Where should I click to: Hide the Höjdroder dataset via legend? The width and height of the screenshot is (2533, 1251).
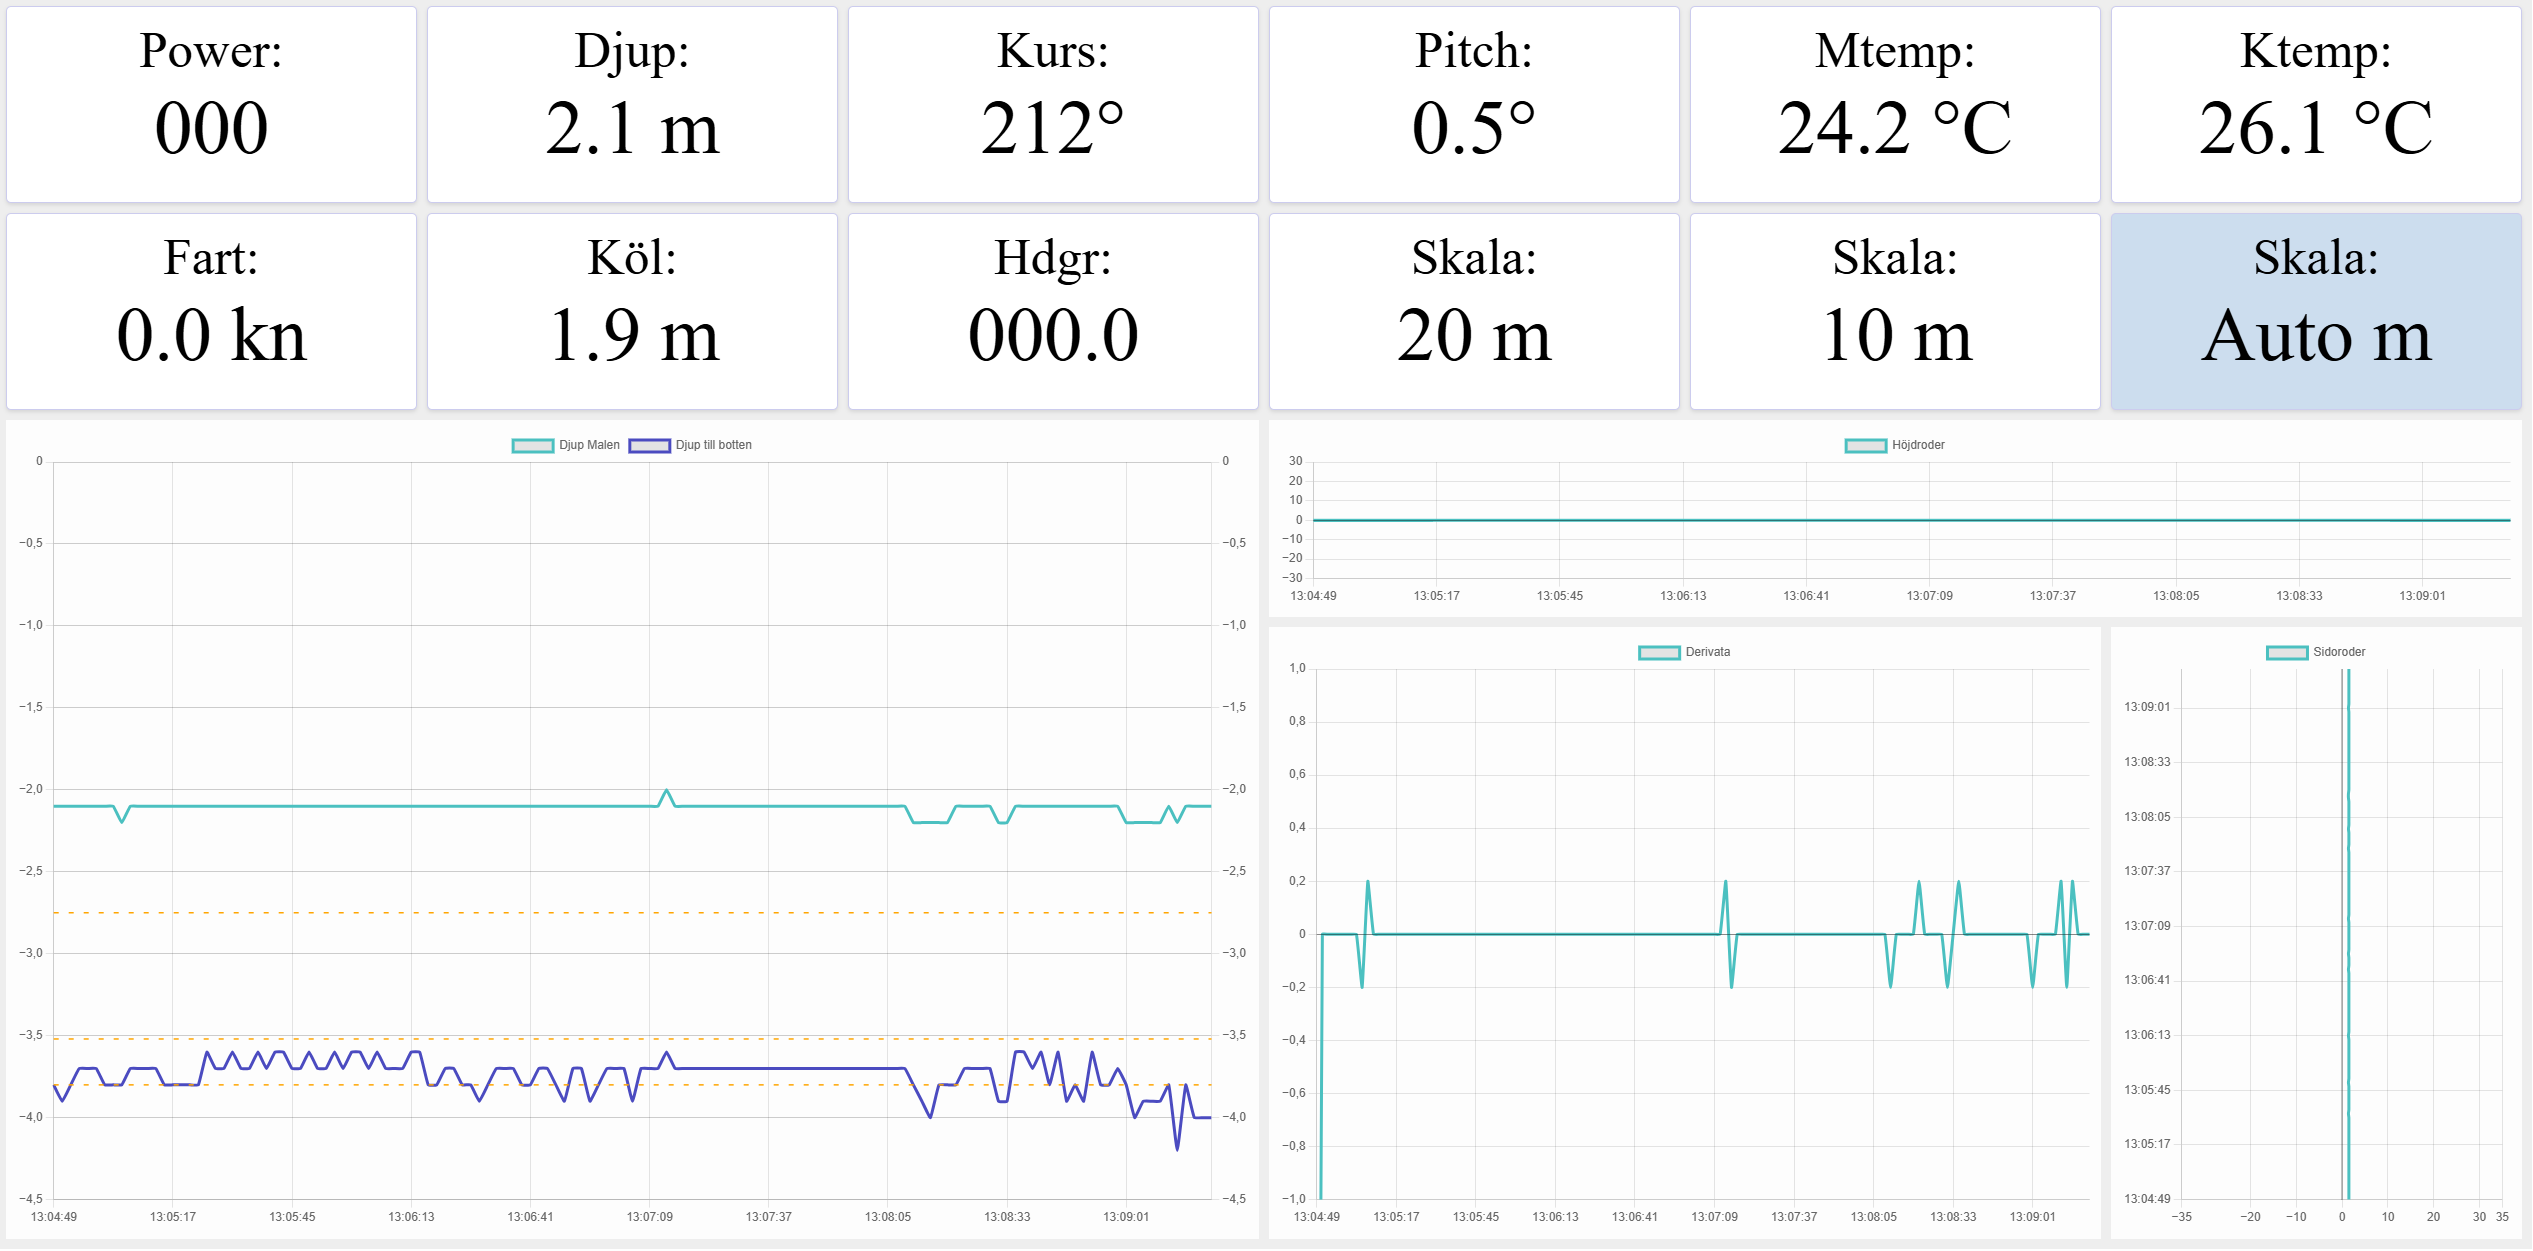pos(1866,446)
